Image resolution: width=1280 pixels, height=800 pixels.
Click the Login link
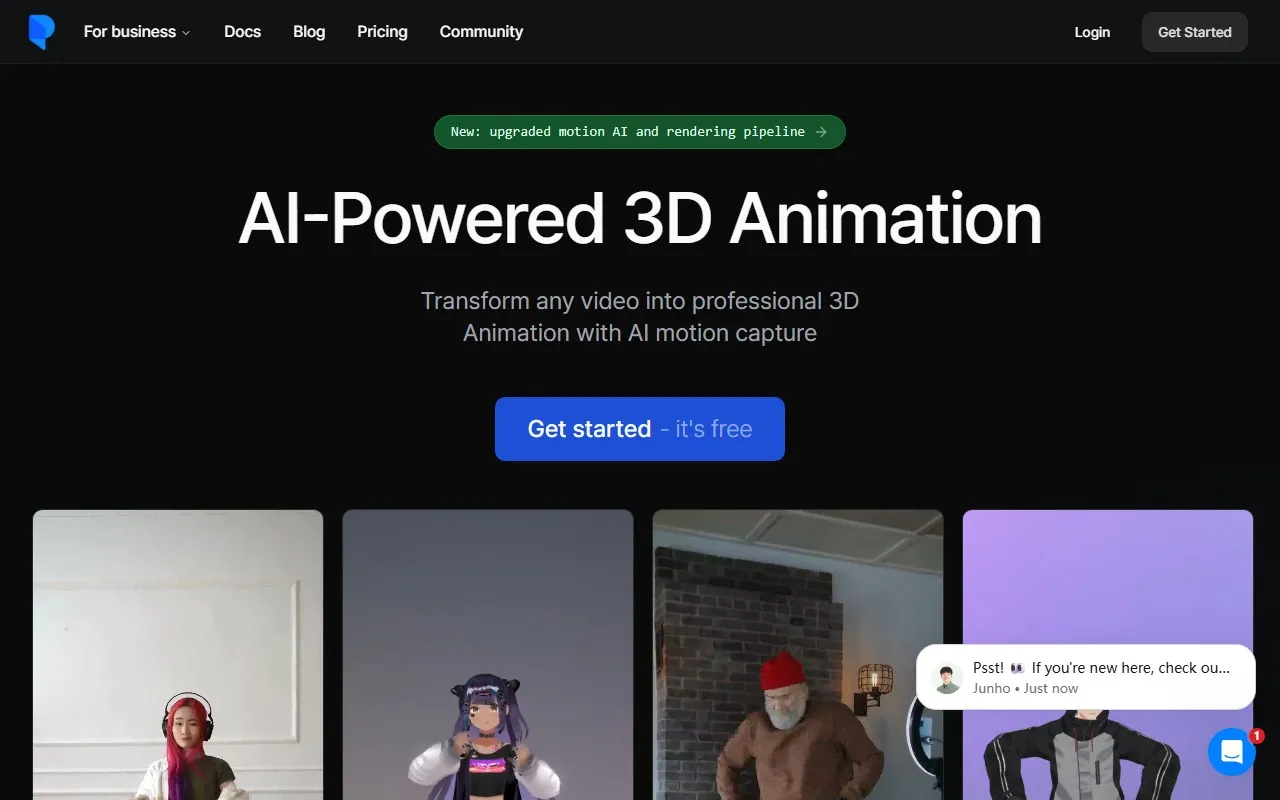1092,31
